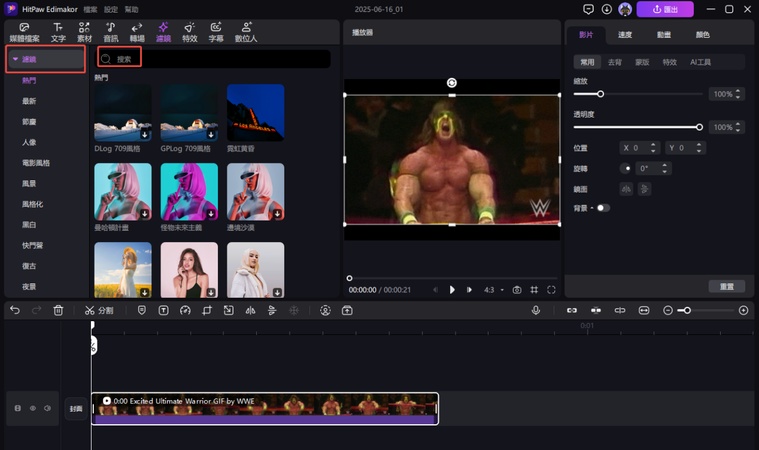Choose the DLog 709 filter thumbnail

click(123, 113)
